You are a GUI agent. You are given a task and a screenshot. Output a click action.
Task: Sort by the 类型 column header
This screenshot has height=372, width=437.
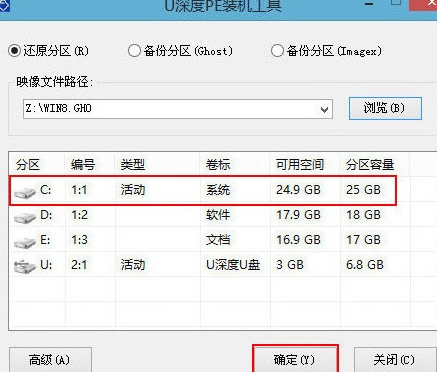[133, 164]
